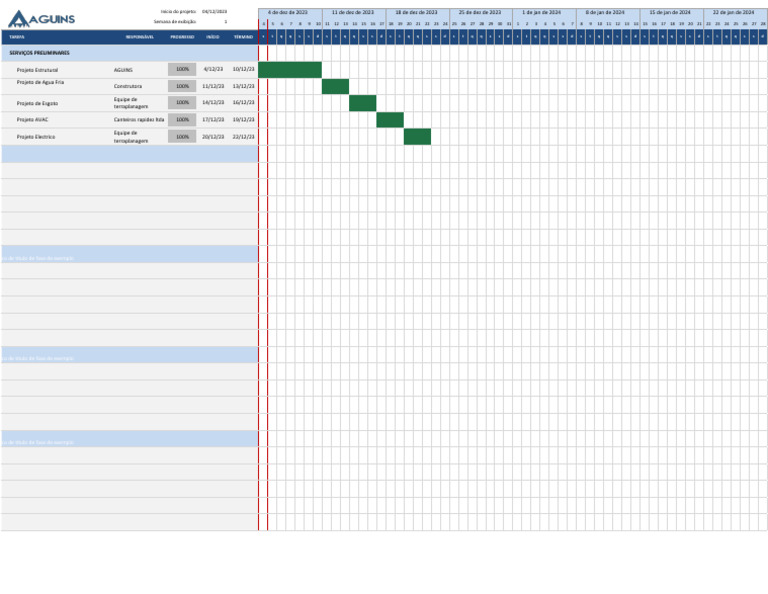
Task: Select the 100% progress of Projeto de Esgoto
Action: tap(182, 102)
